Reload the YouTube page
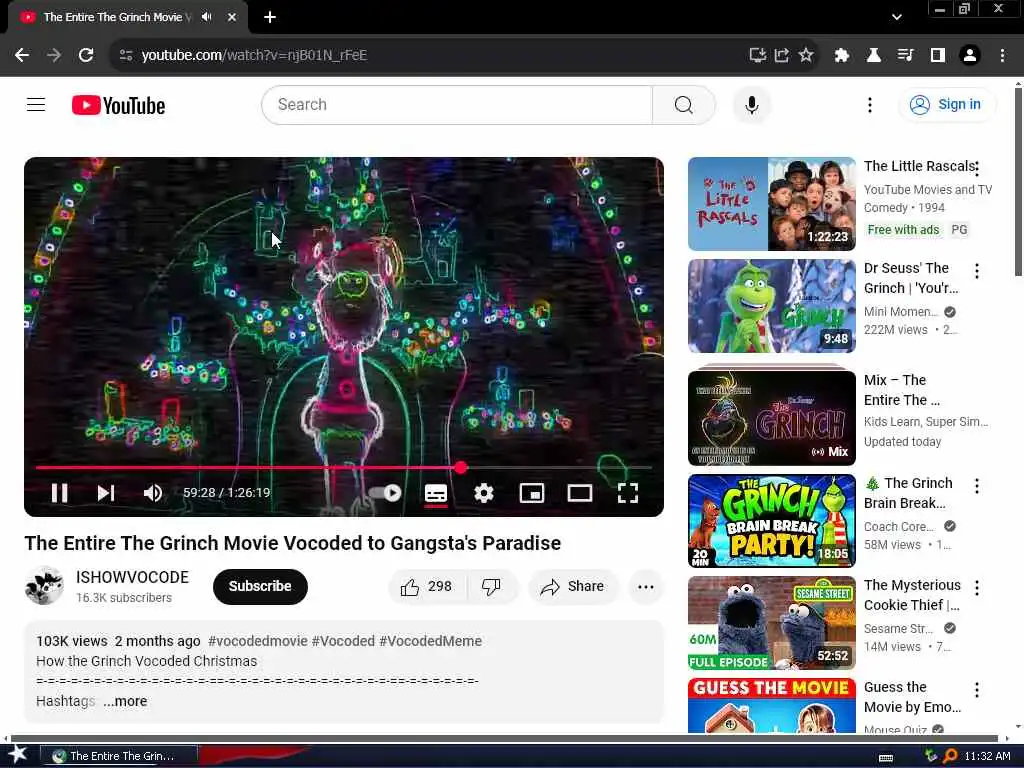The height and width of the screenshot is (768, 1024). [86, 56]
